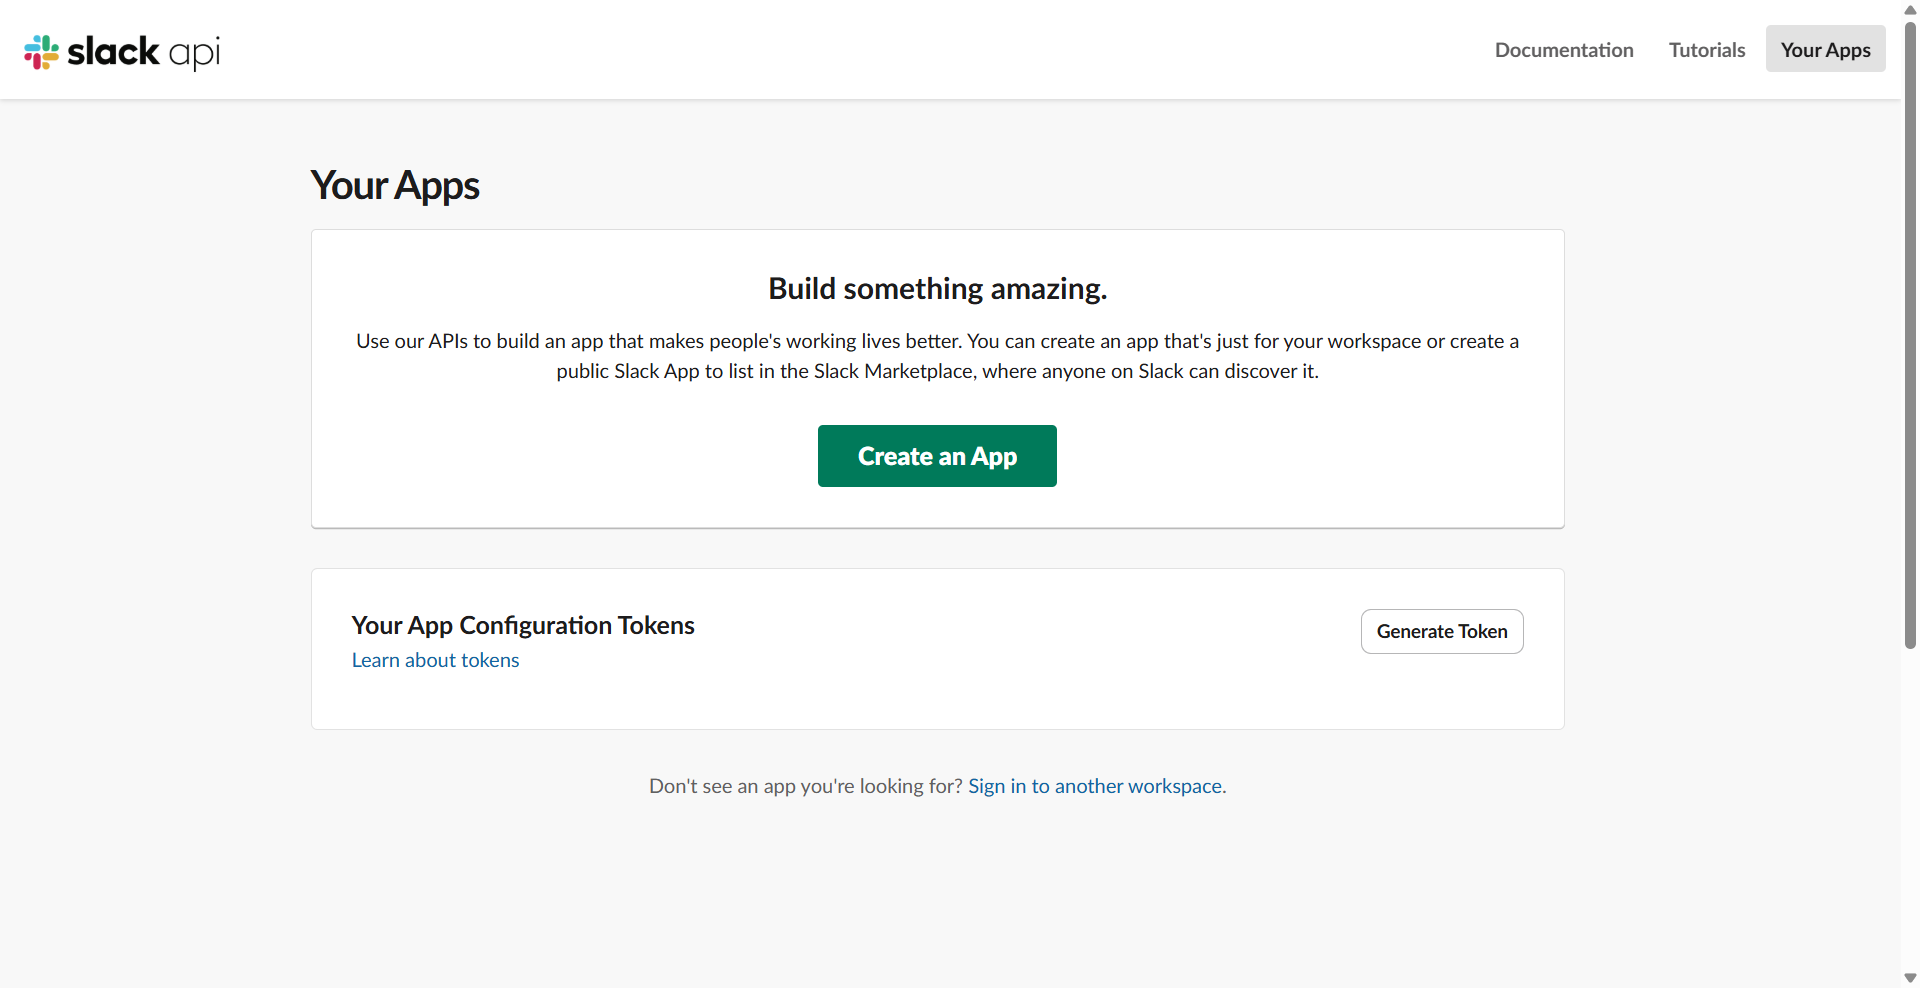The image size is (1920, 988).
Task: Follow the Tutorials header link
Action: (x=1706, y=49)
